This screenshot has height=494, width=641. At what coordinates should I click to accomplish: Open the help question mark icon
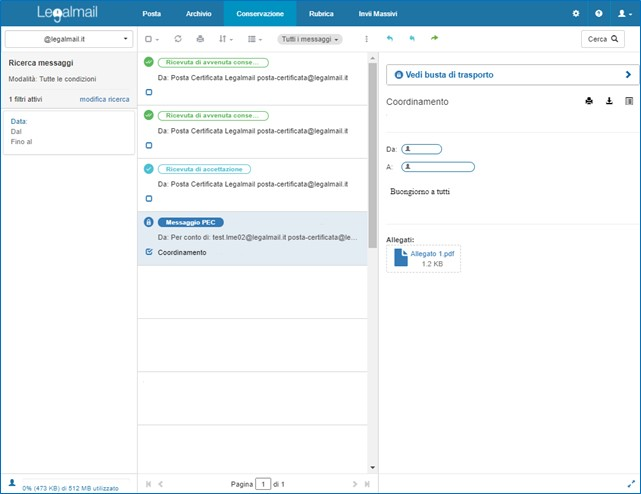tap(598, 13)
